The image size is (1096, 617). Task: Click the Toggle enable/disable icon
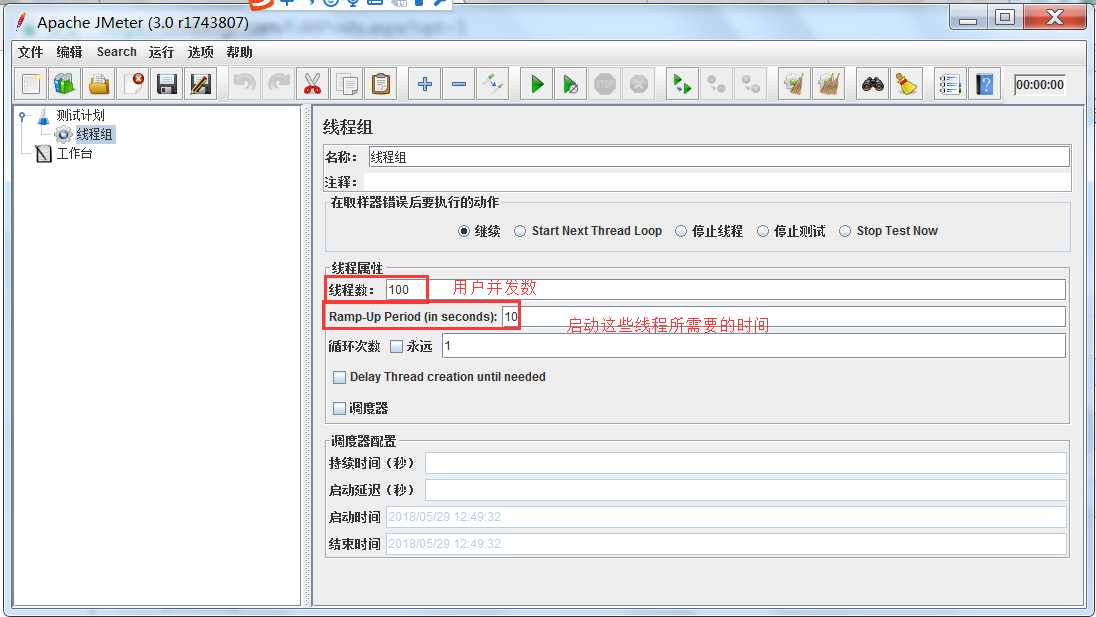[493, 85]
